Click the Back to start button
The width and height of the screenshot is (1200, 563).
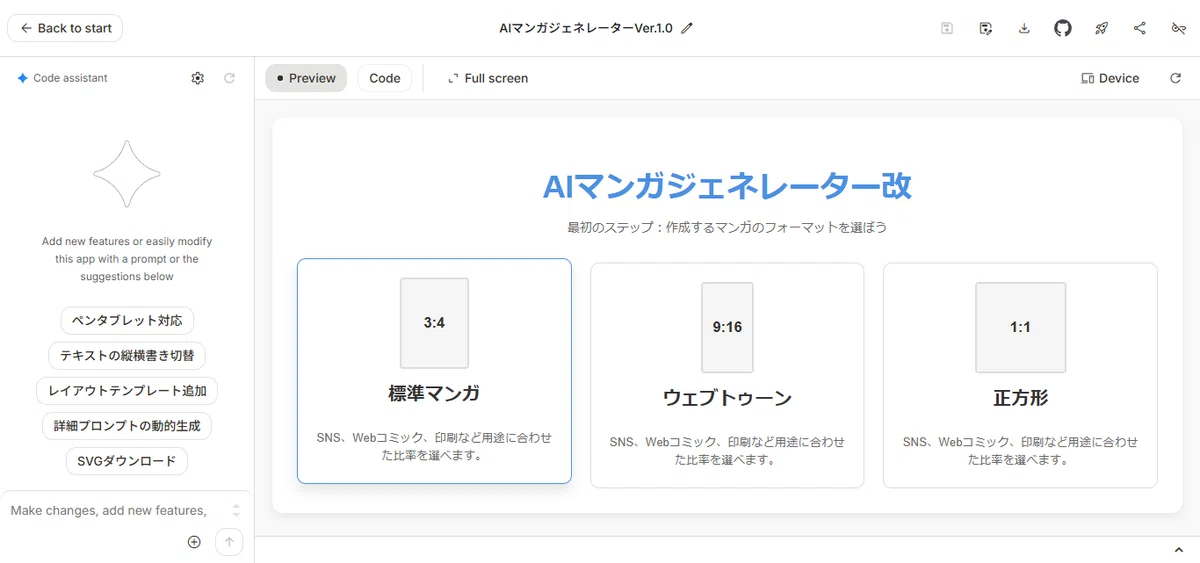65,28
